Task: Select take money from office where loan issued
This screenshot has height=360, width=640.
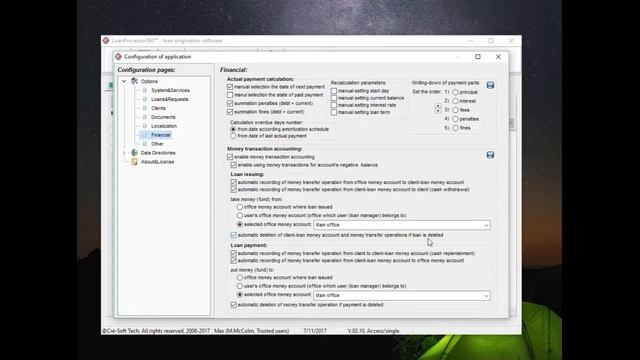Action: click(x=240, y=207)
